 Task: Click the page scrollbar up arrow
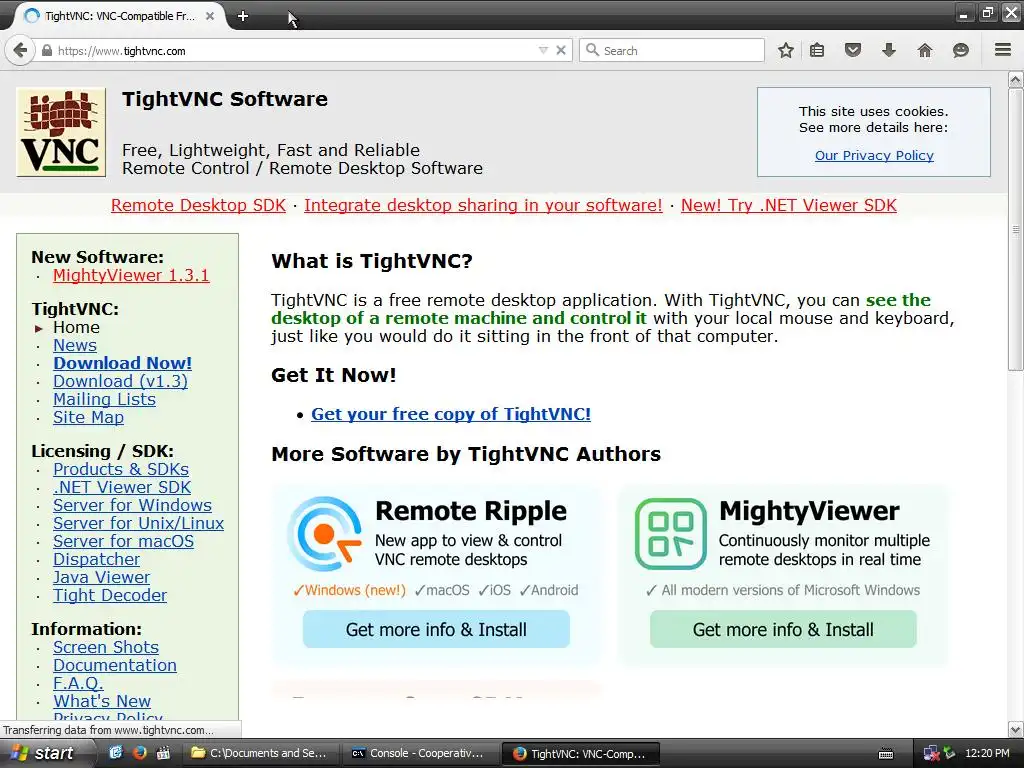point(1016,80)
